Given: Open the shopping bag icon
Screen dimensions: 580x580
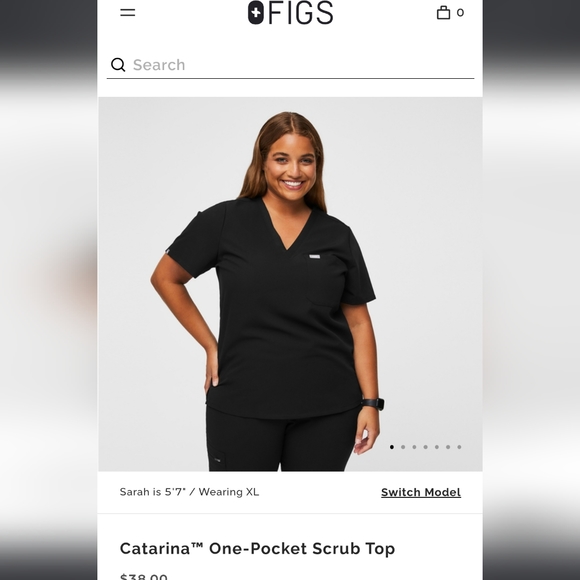Looking at the screenshot, I should 443,12.
